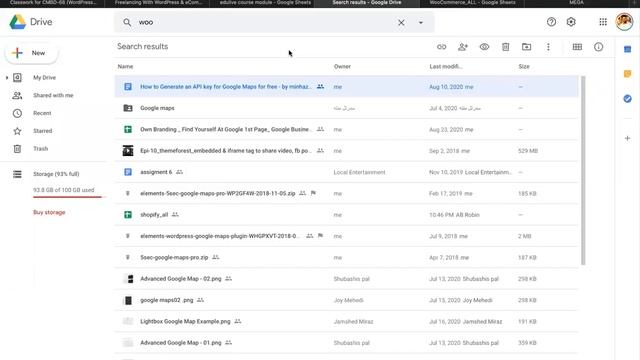Switch to Freelancing With WordPress browser tab

pyautogui.click(x=158, y=3)
